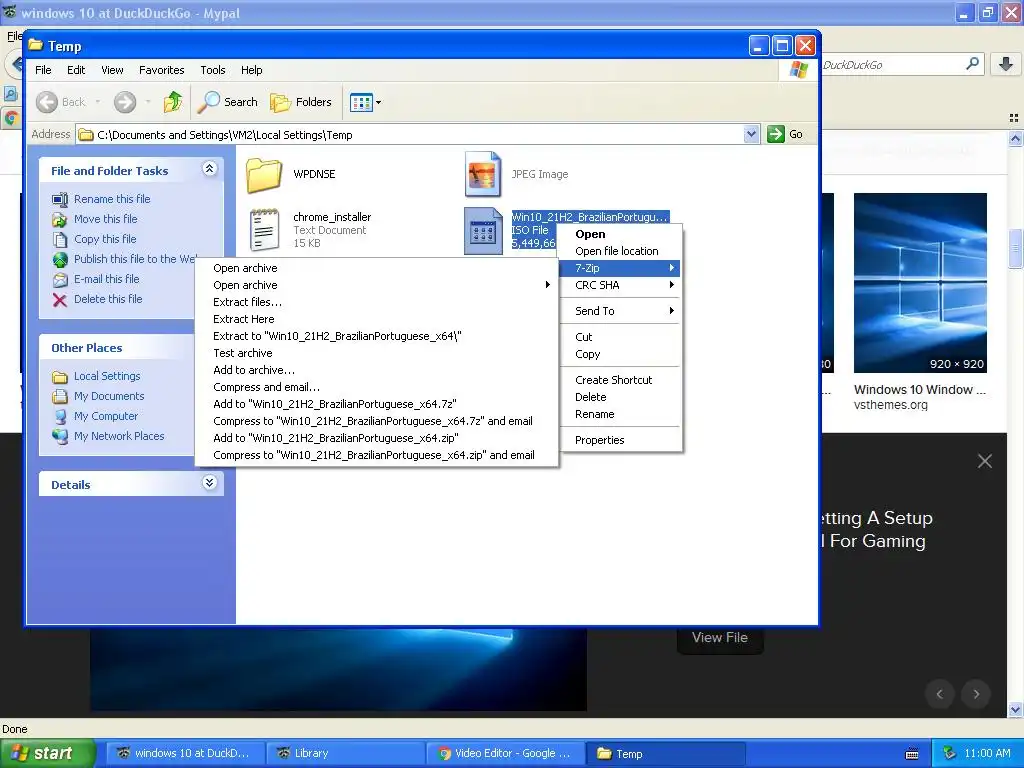The height and width of the screenshot is (768, 1024).
Task: Click the Rename this file icon
Action: pos(60,199)
